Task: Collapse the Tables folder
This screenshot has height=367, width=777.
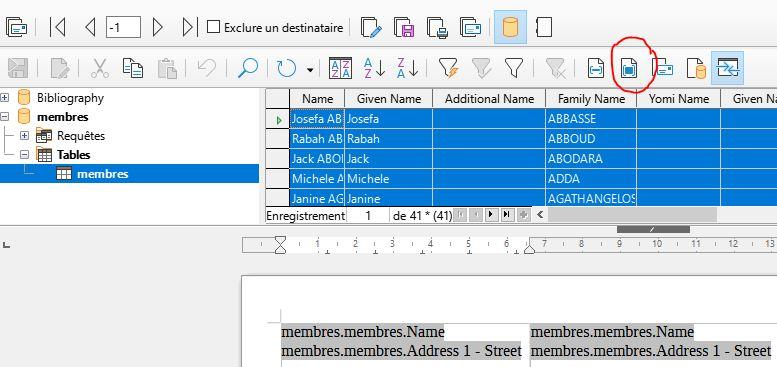Action: 24,155
